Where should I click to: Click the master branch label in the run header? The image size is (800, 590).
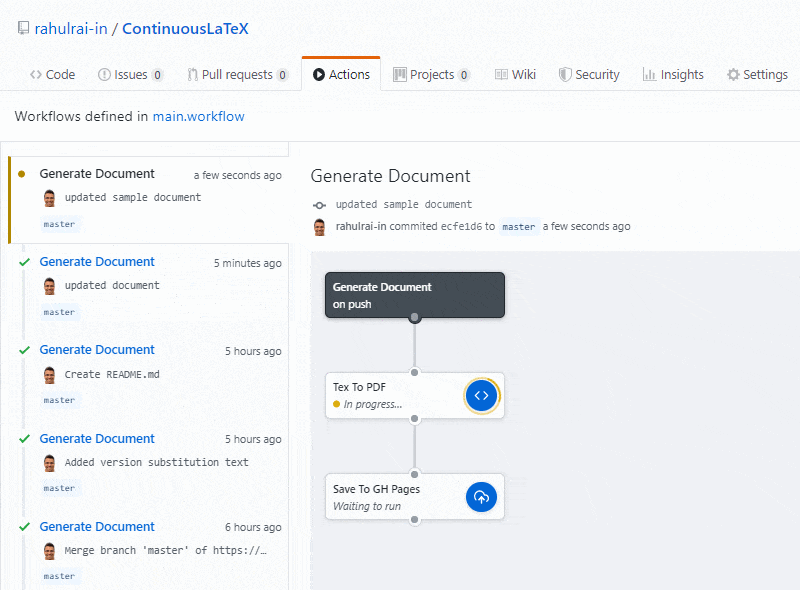pyautogui.click(x=518, y=227)
